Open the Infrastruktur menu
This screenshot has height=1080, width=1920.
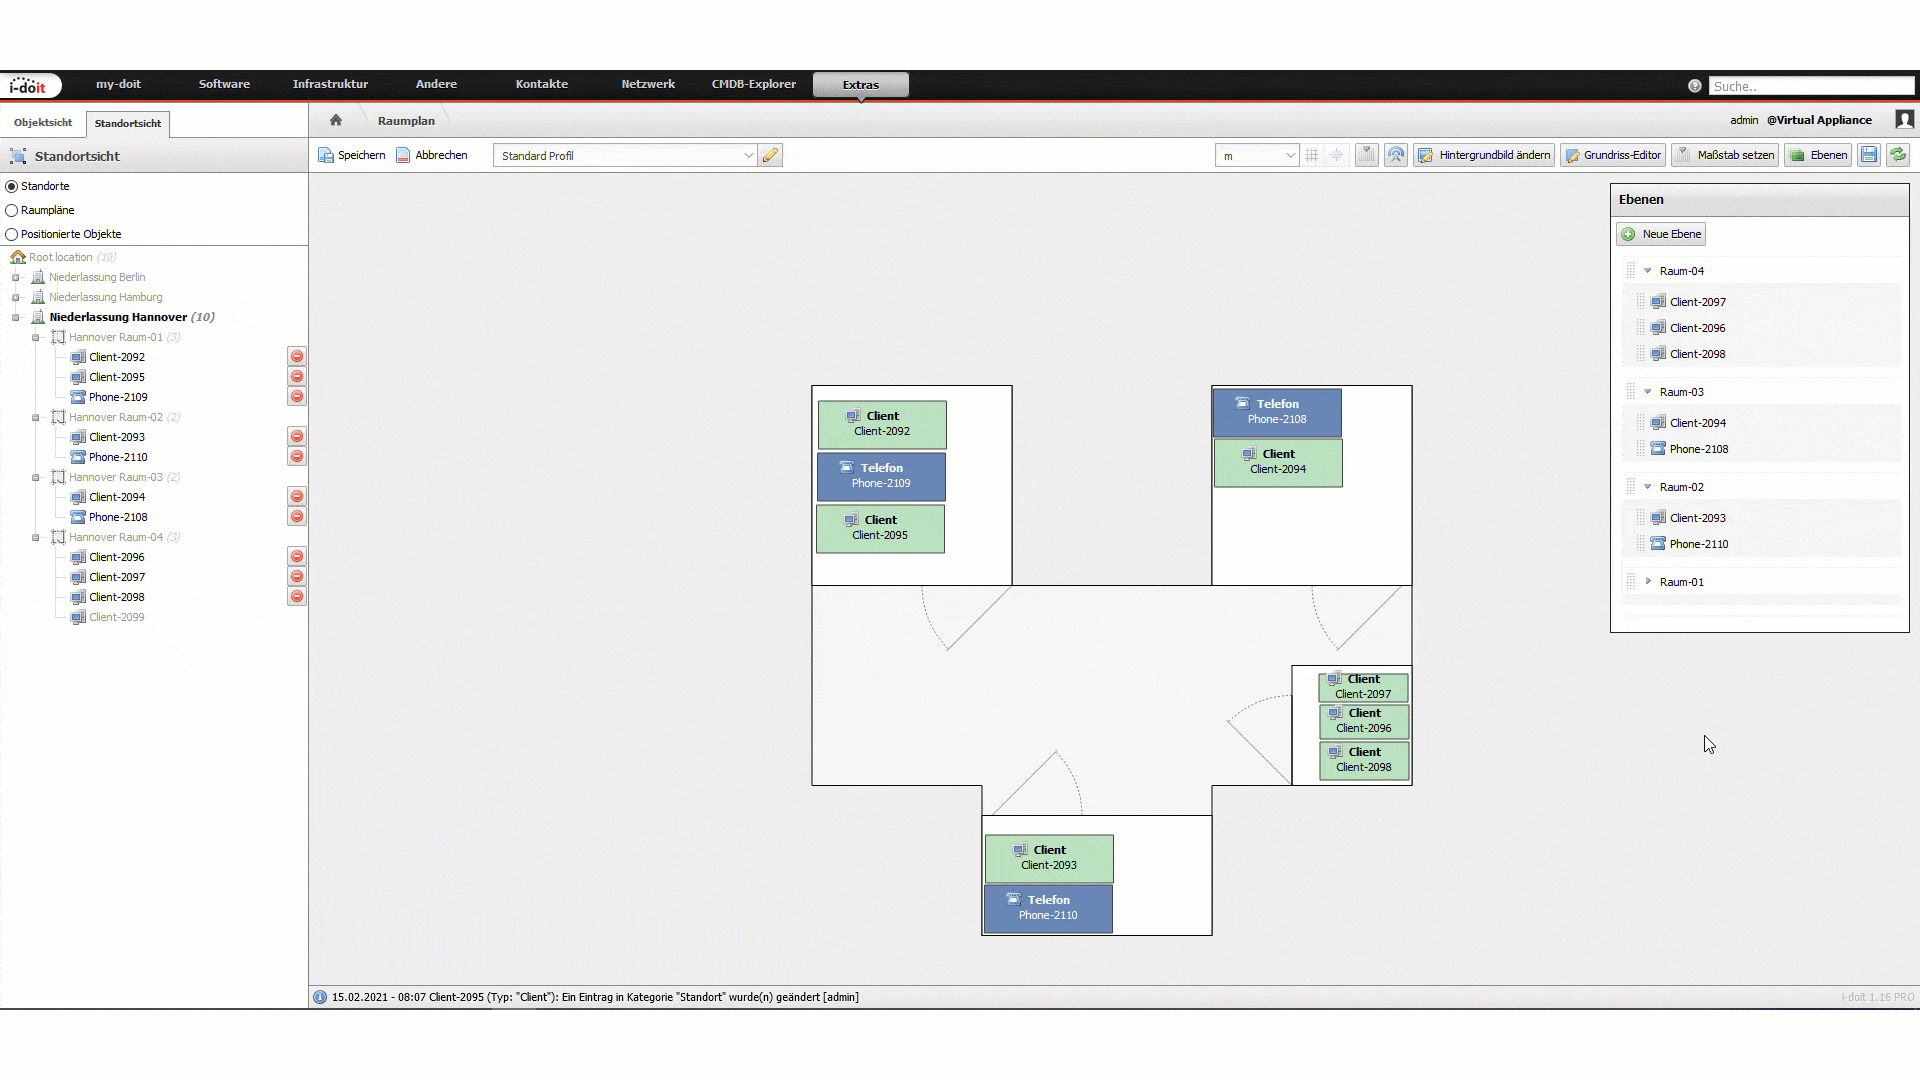click(330, 85)
